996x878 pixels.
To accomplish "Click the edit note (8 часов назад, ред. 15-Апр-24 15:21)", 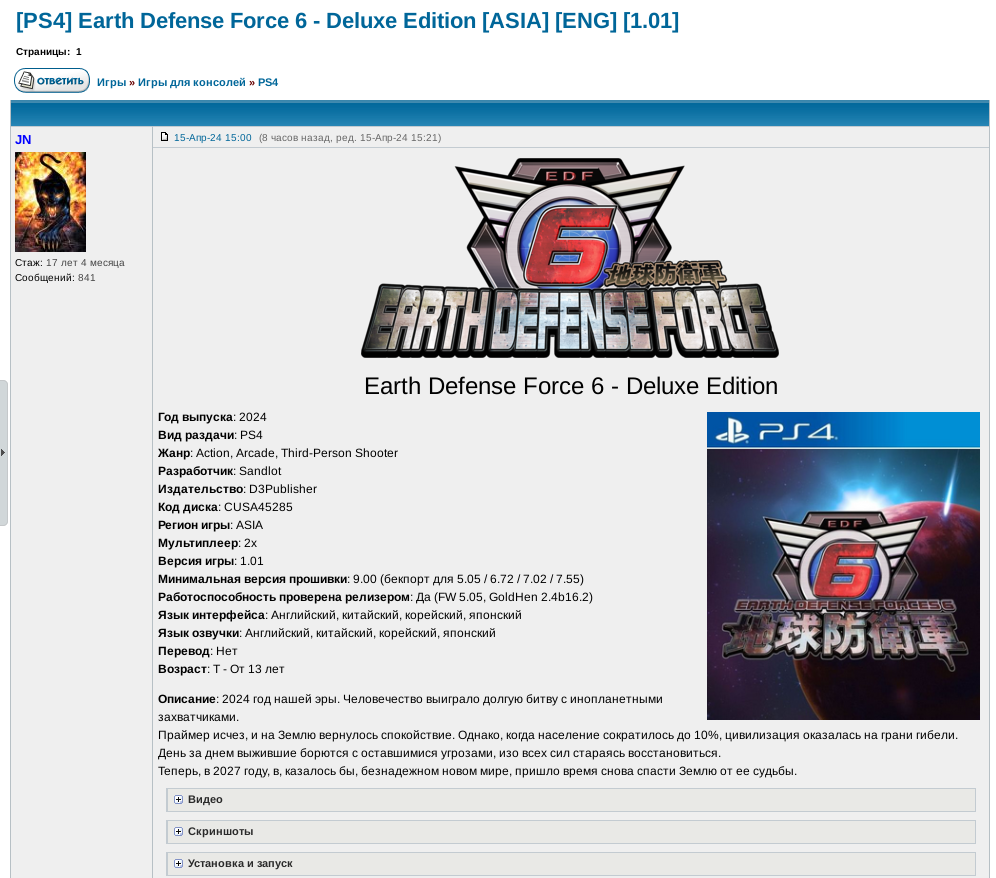I will coord(350,138).
